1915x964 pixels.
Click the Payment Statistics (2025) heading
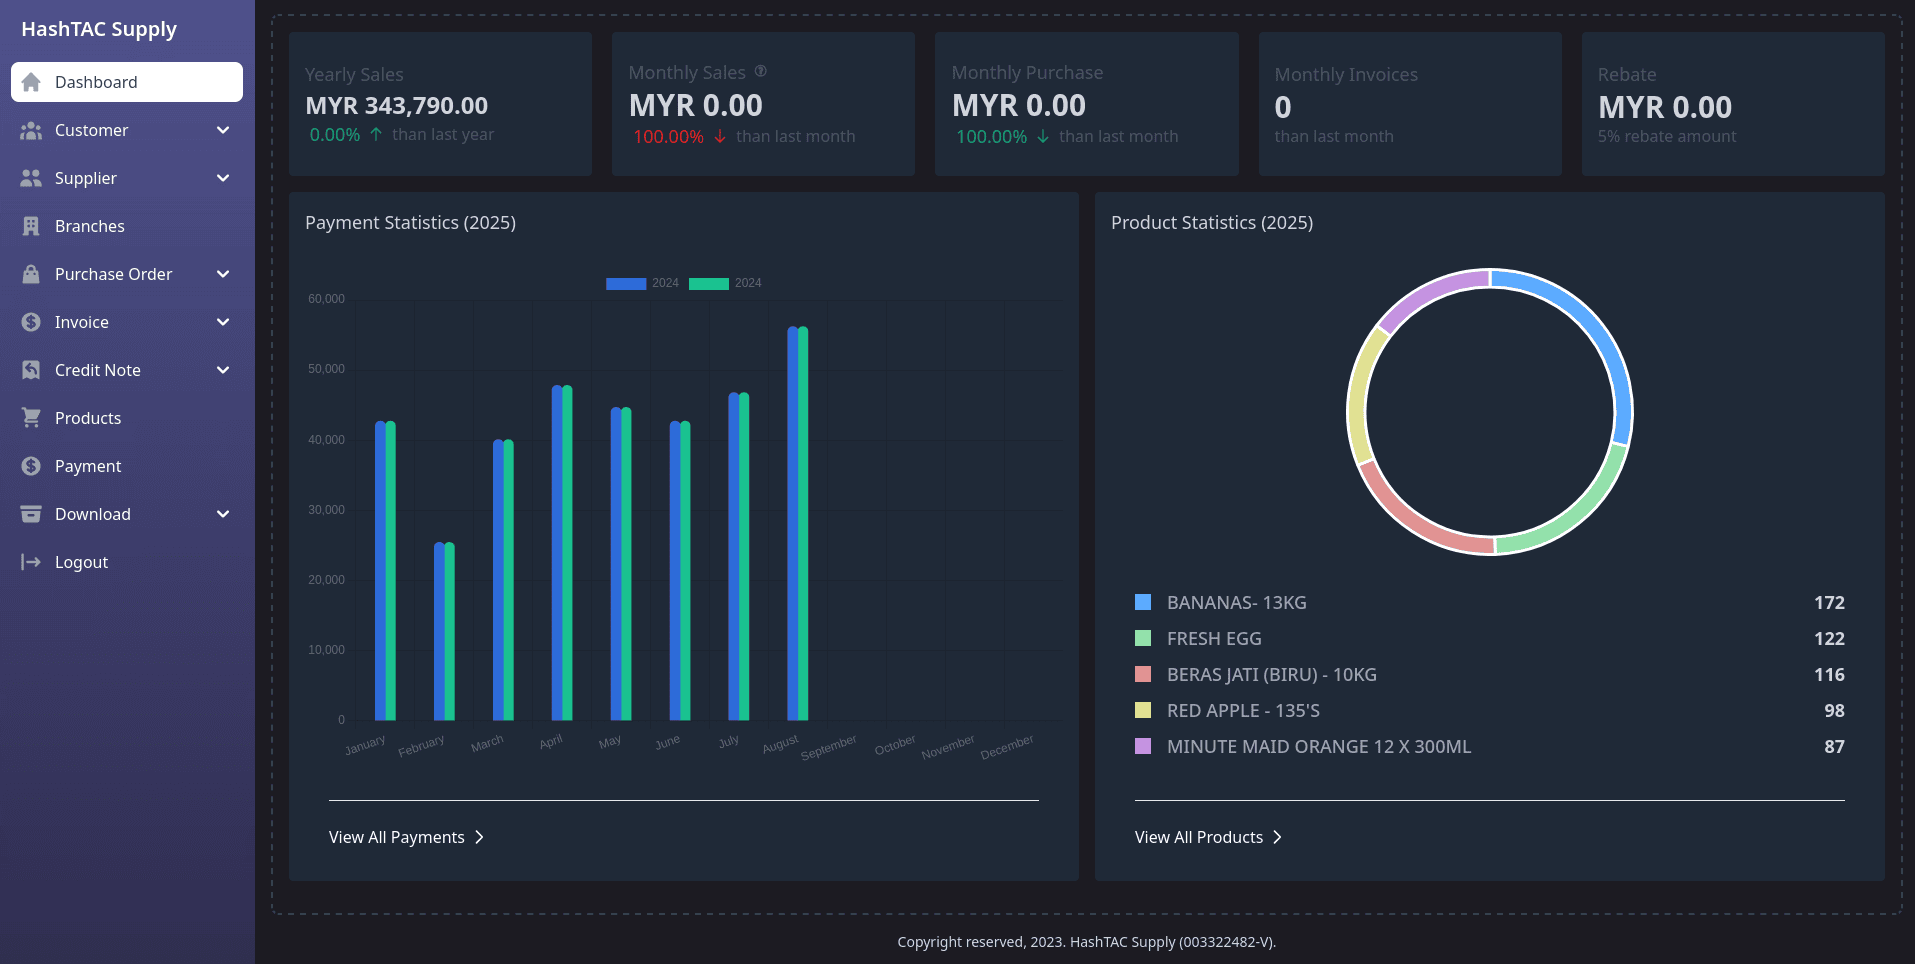coord(410,222)
